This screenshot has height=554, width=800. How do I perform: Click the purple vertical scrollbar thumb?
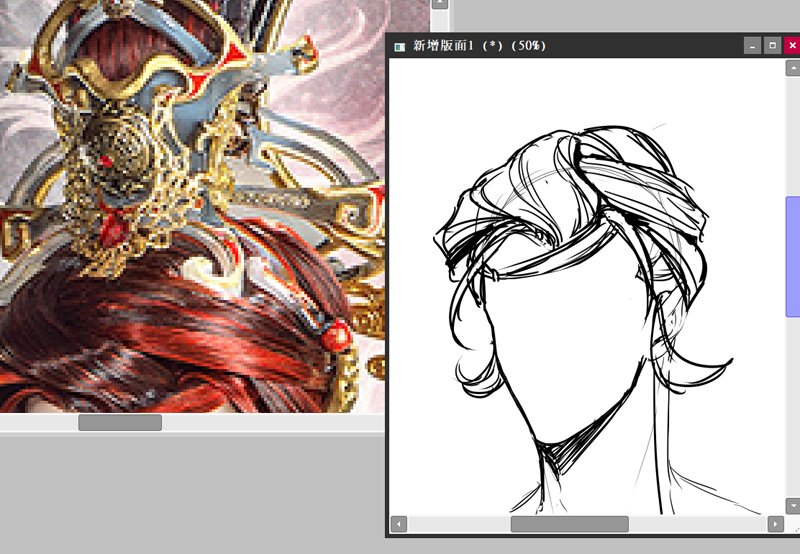(x=792, y=257)
